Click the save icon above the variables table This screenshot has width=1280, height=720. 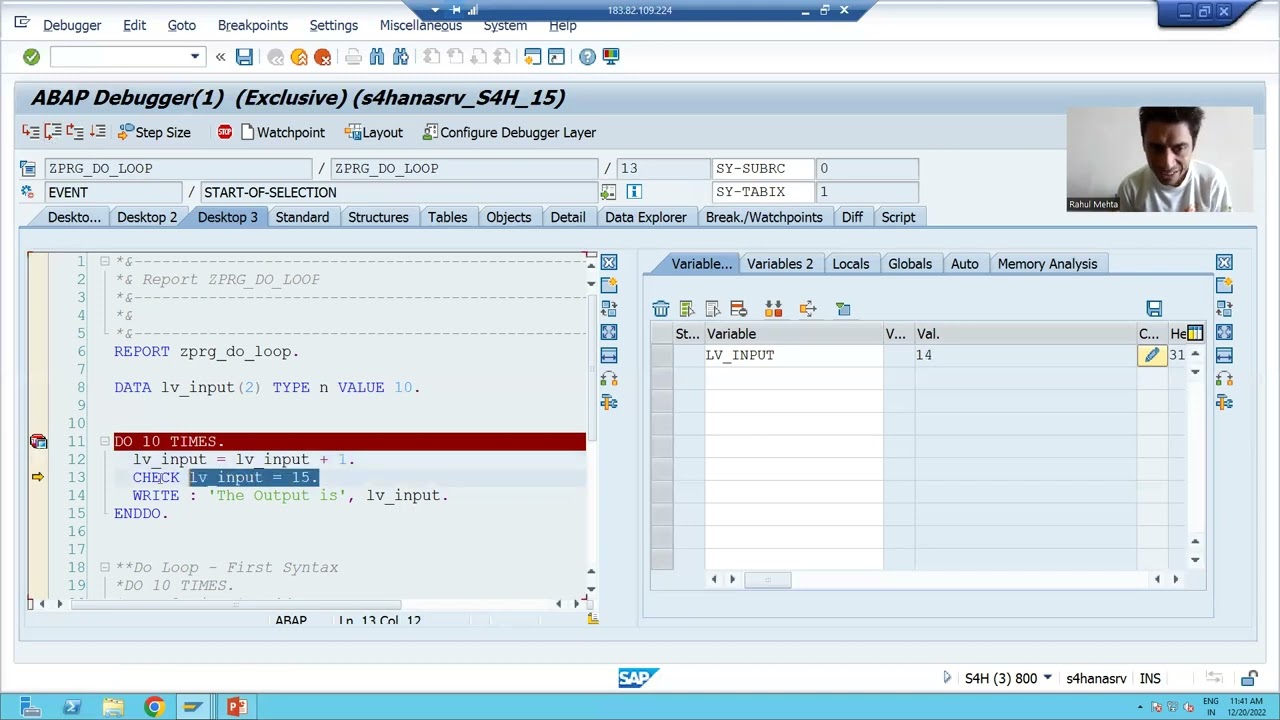pyautogui.click(x=1154, y=309)
